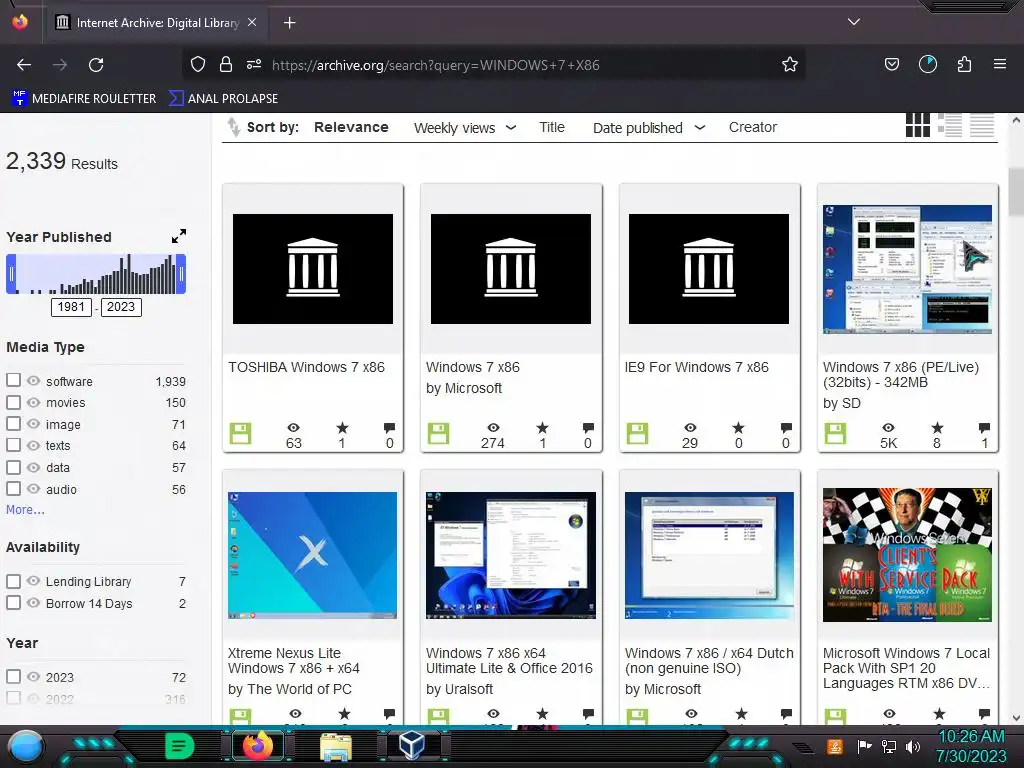Check the movies media type filter
Viewport: 1024px width, 768px height.
pos(13,402)
